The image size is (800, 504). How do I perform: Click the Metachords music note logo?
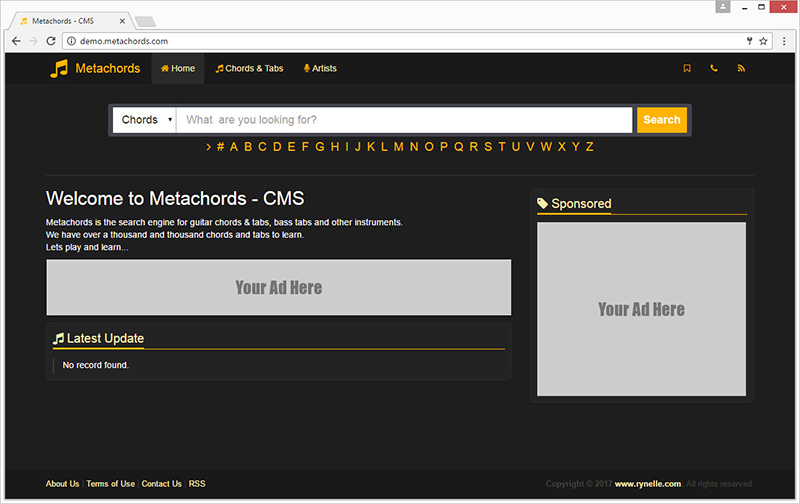coord(59,68)
